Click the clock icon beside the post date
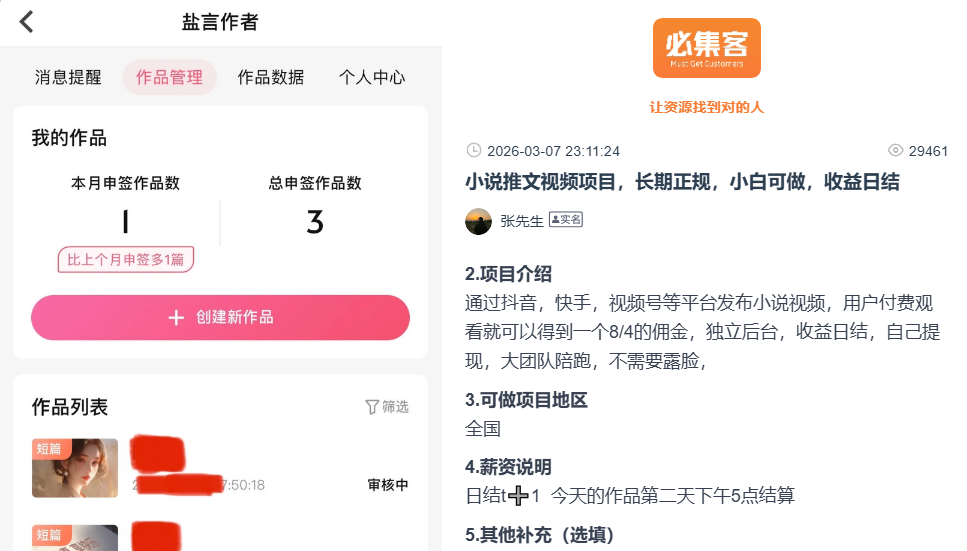Image resolution: width=967 pixels, height=551 pixels. click(474, 150)
